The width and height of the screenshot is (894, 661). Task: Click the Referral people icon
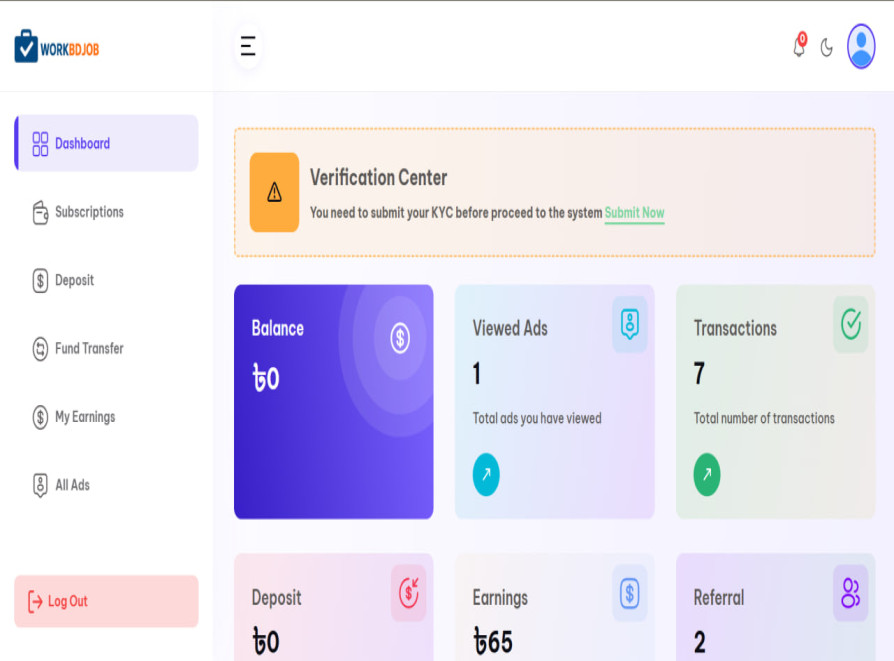click(x=850, y=593)
